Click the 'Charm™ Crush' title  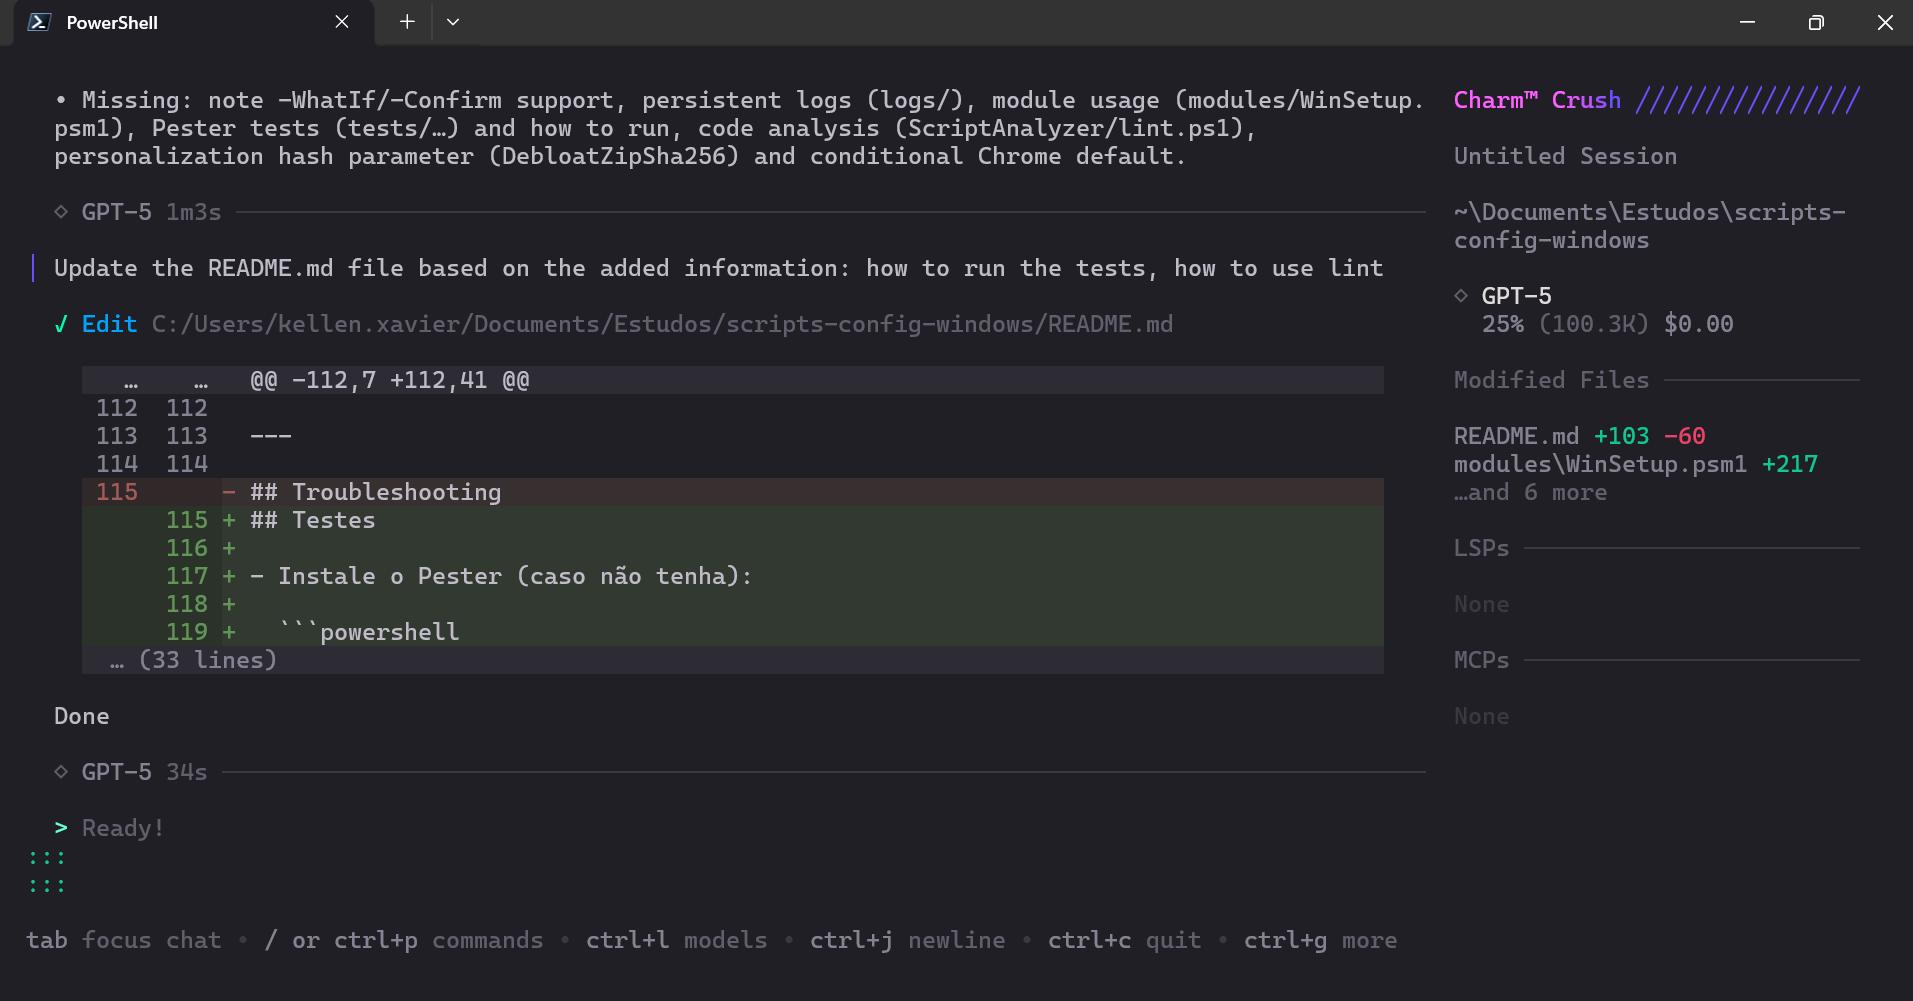(1537, 100)
